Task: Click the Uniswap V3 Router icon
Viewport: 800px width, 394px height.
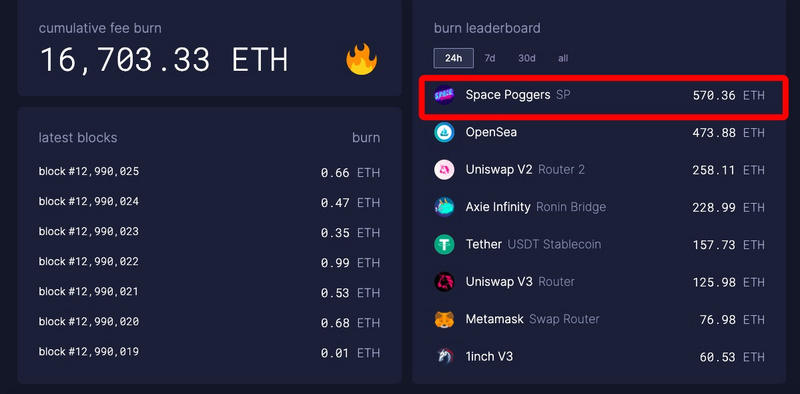Action: pos(444,282)
